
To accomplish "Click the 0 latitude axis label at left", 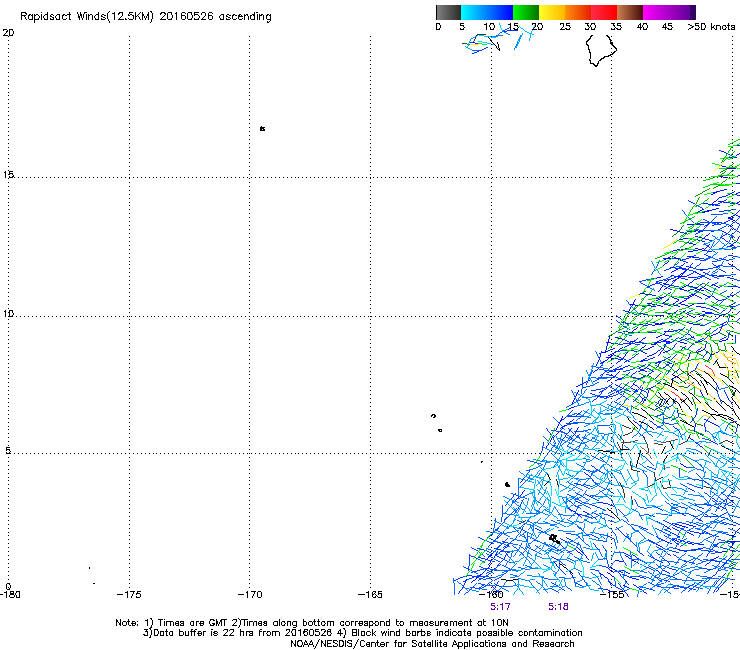I will tap(8, 587).
